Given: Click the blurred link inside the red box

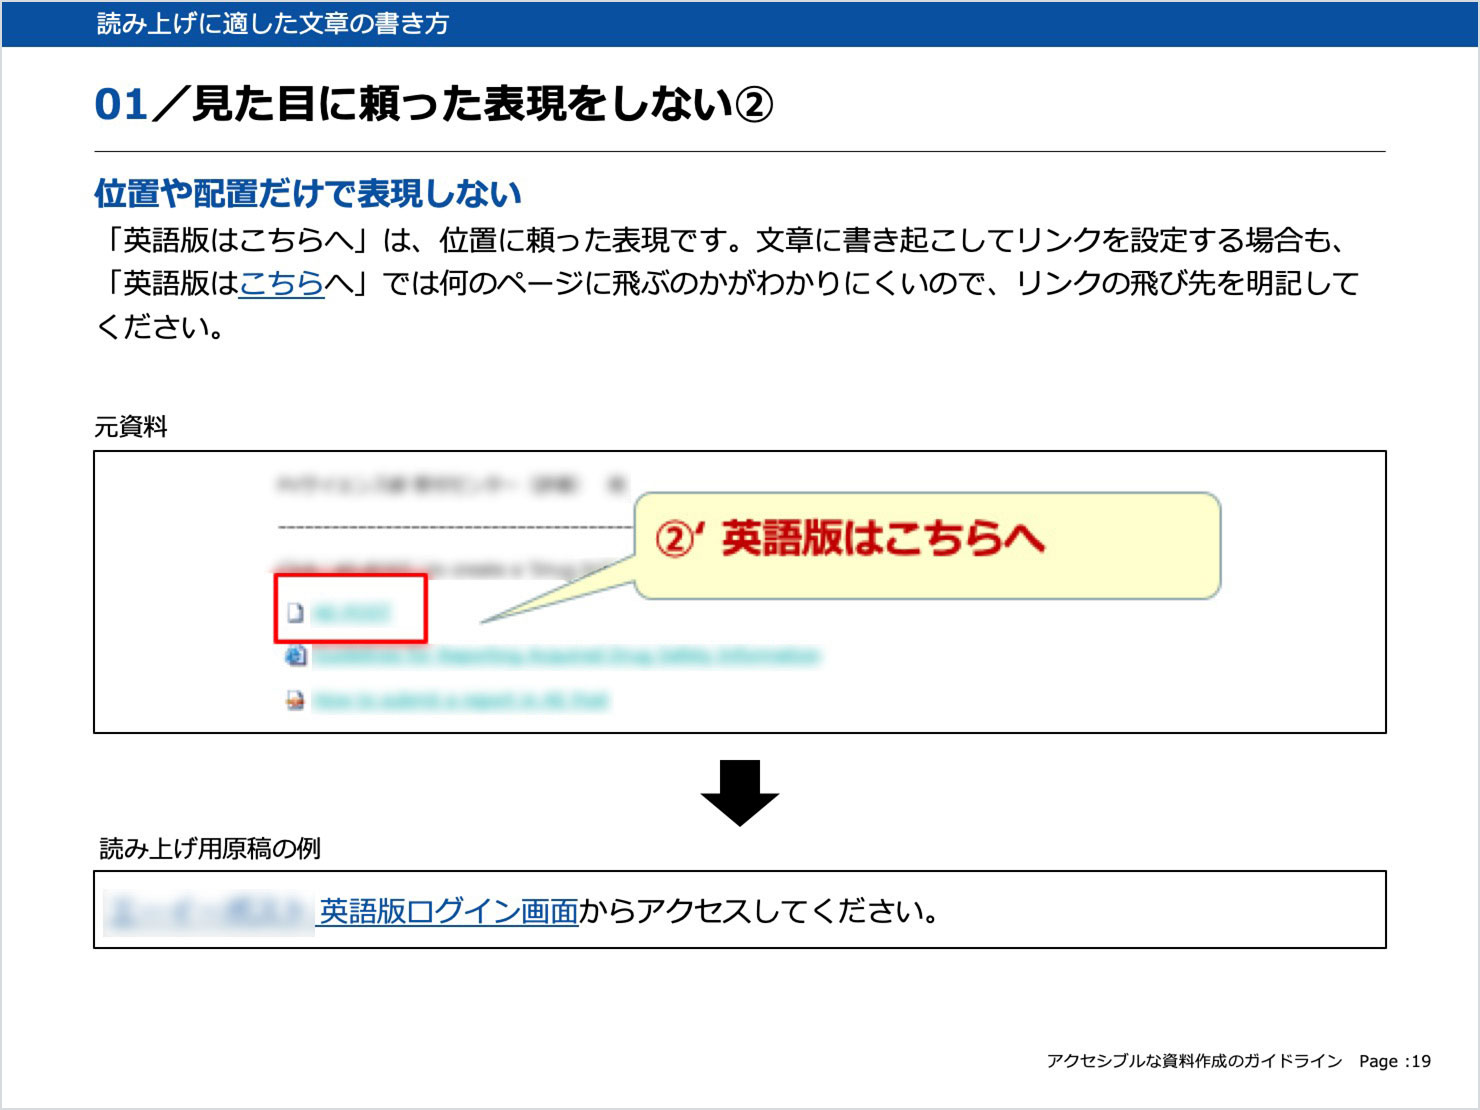Looking at the screenshot, I should coord(351,613).
